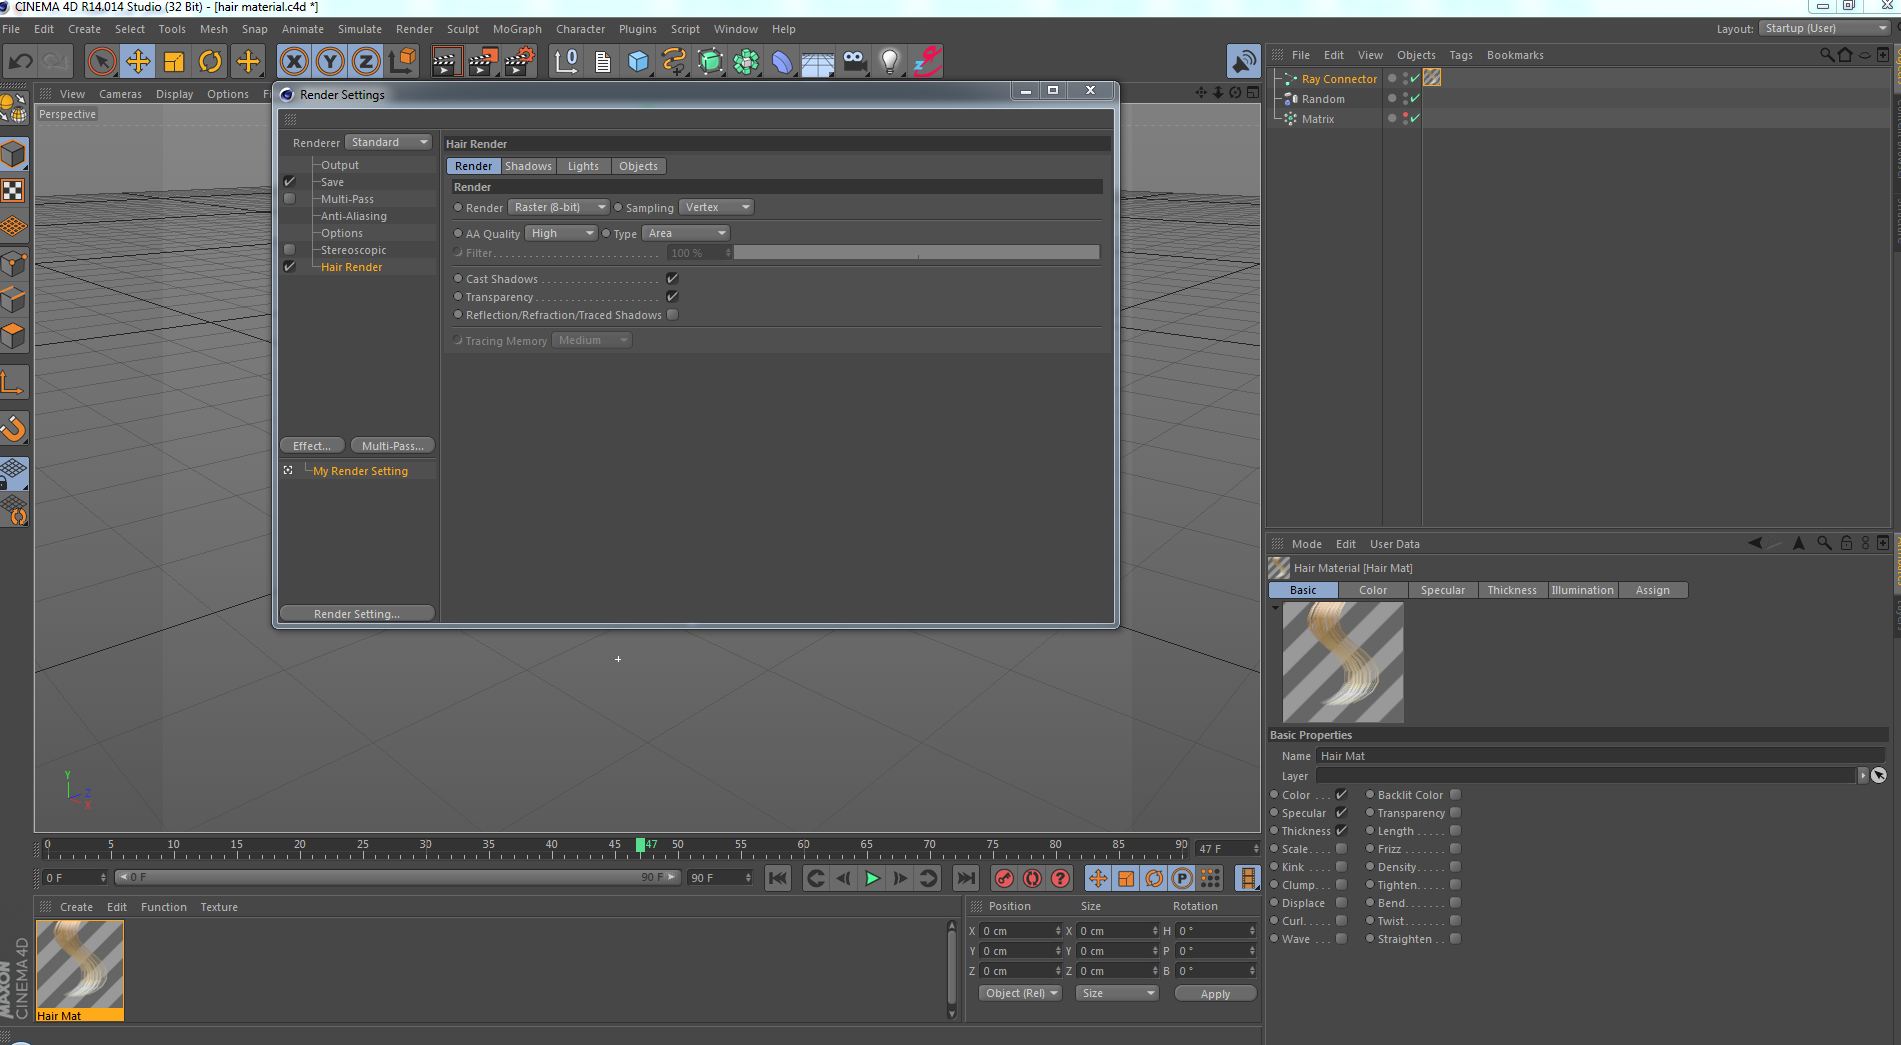Enable Frizz checkbox in Hair Material
The image size is (1901, 1045).
click(x=1455, y=849)
